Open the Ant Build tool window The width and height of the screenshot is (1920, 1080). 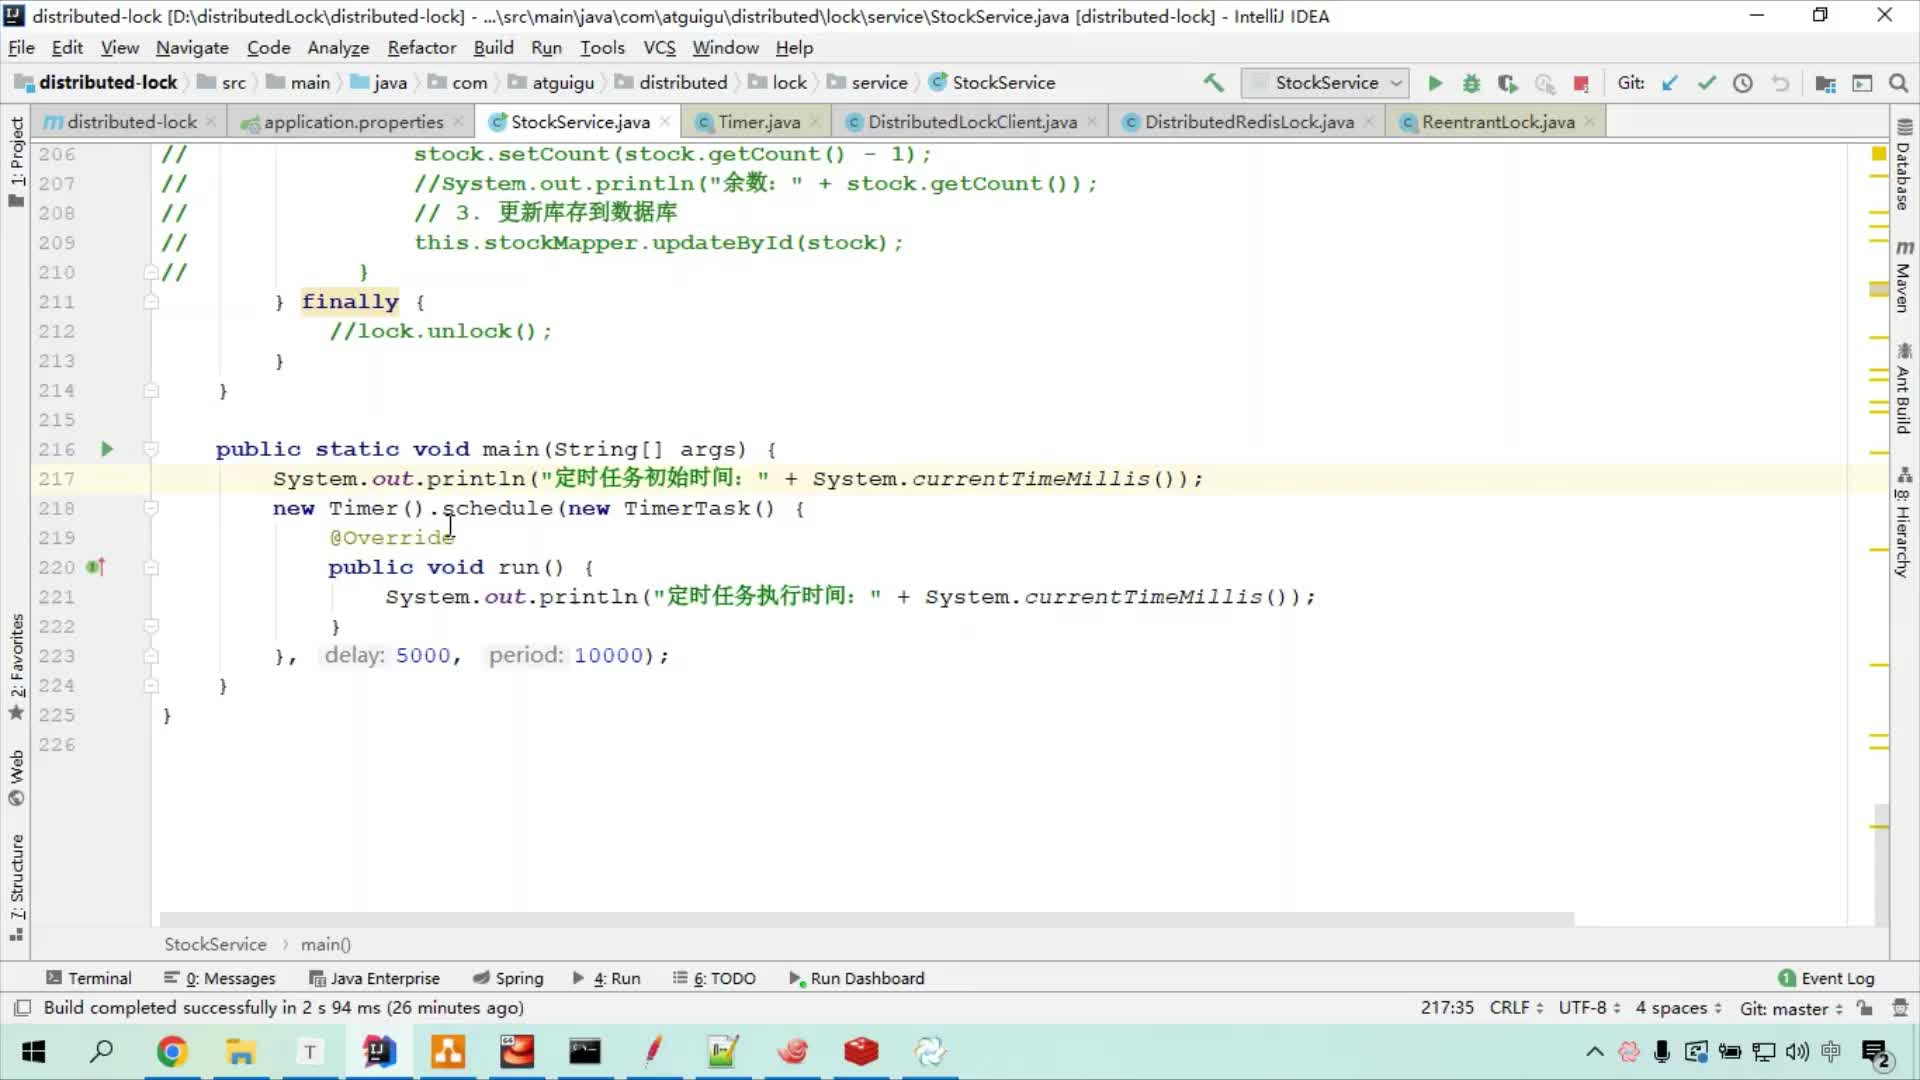tap(1904, 389)
